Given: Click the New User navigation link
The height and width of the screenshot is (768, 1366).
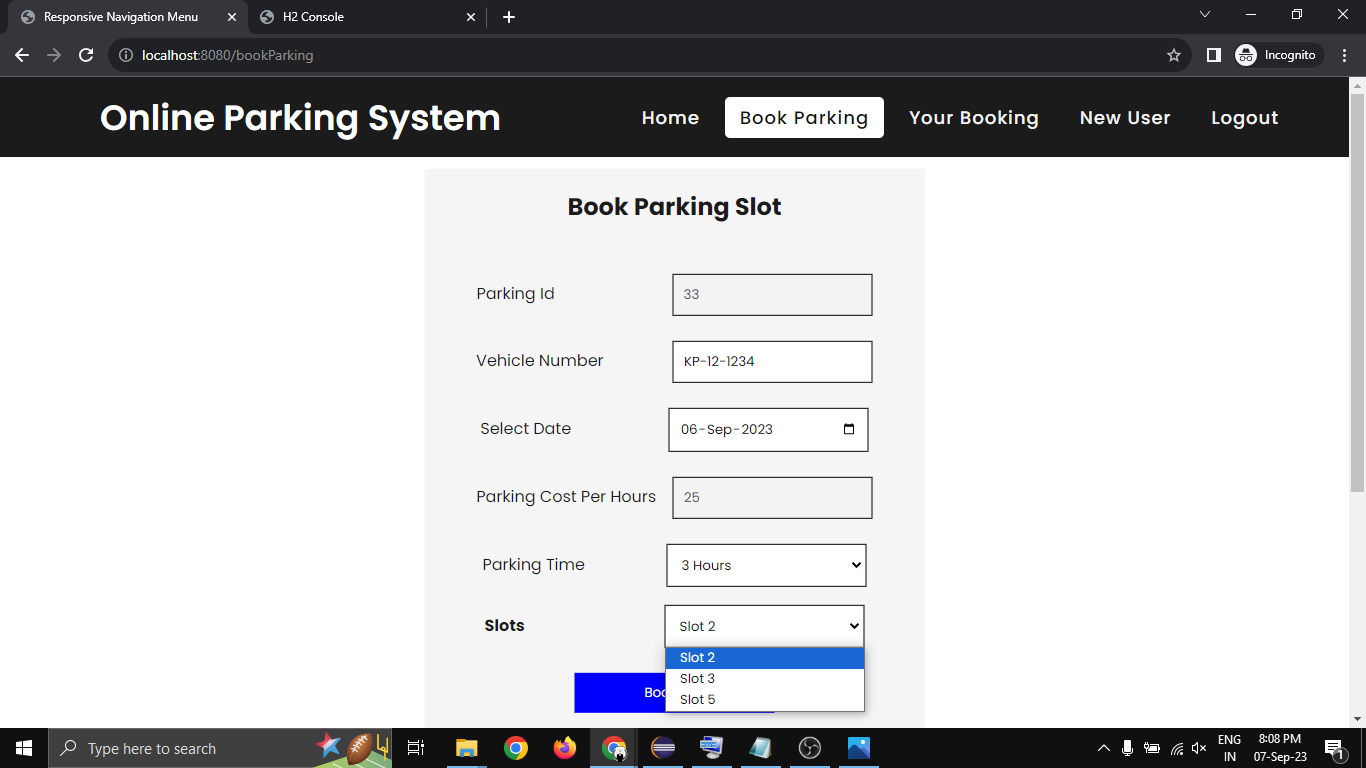Looking at the screenshot, I should pos(1124,118).
